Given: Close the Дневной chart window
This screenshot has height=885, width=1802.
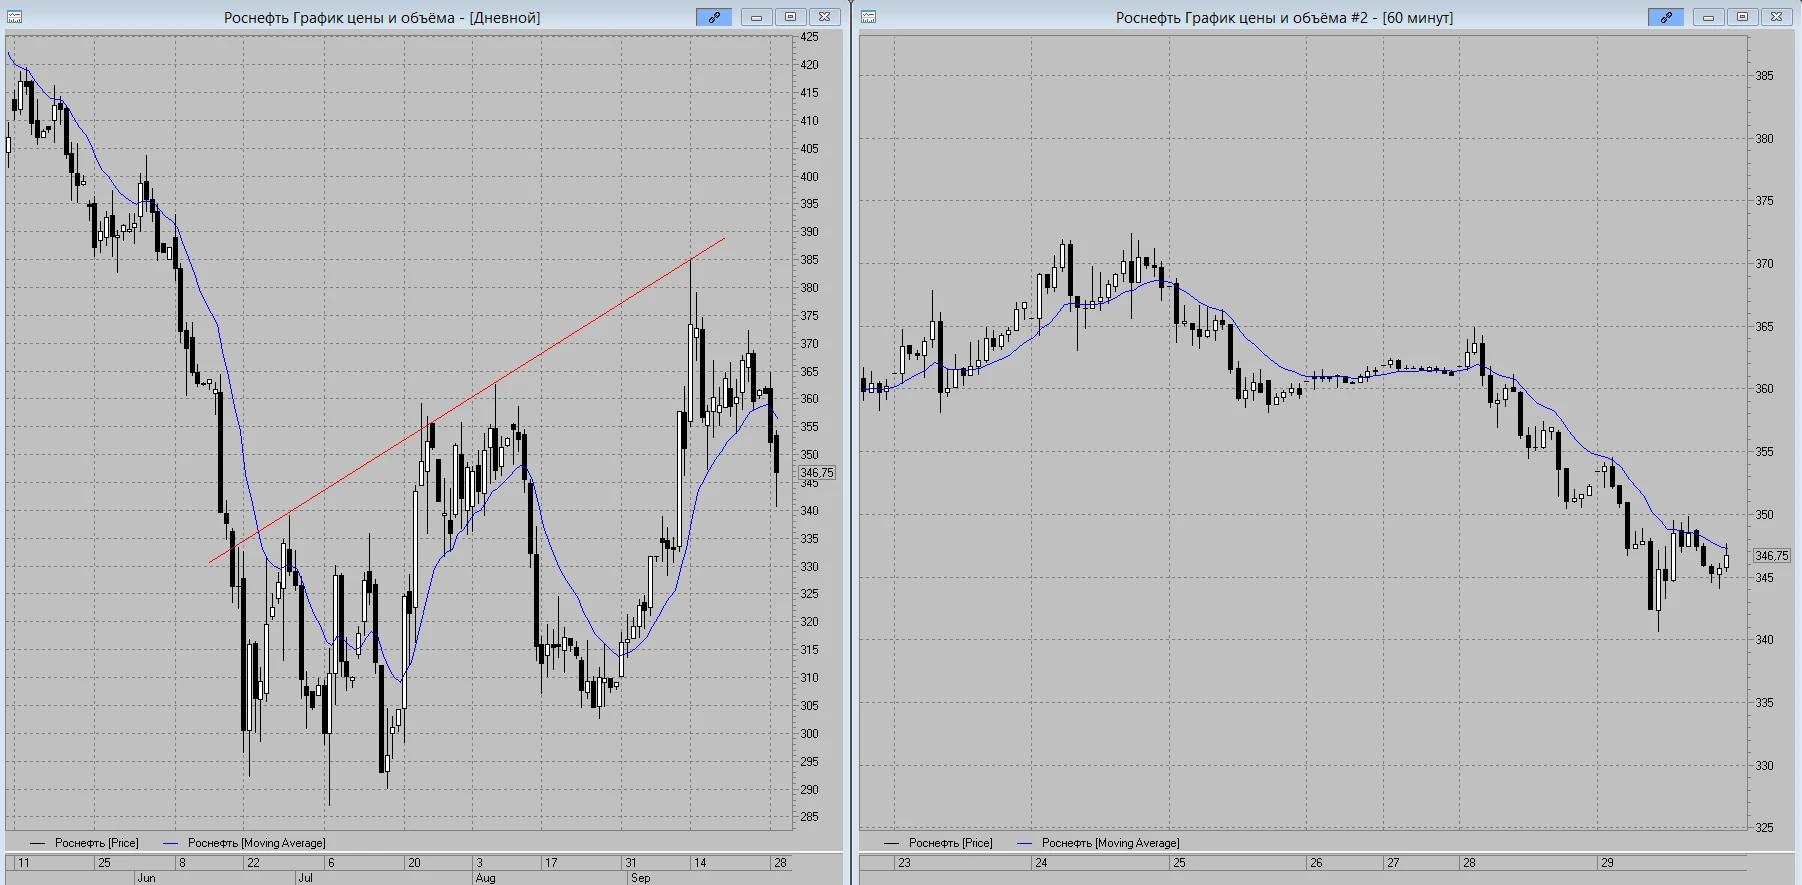Looking at the screenshot, I should [x=824, y=17].
